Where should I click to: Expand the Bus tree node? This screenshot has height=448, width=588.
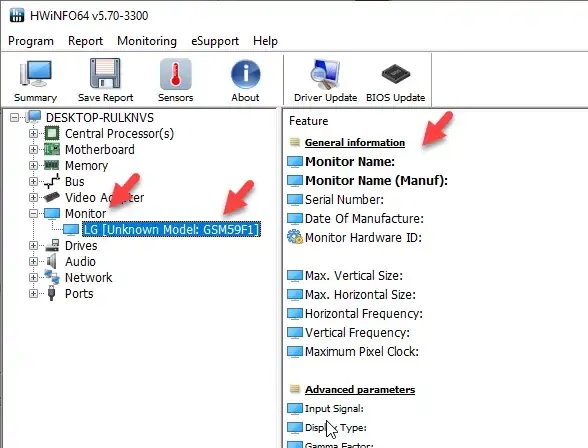click(33, 181)
